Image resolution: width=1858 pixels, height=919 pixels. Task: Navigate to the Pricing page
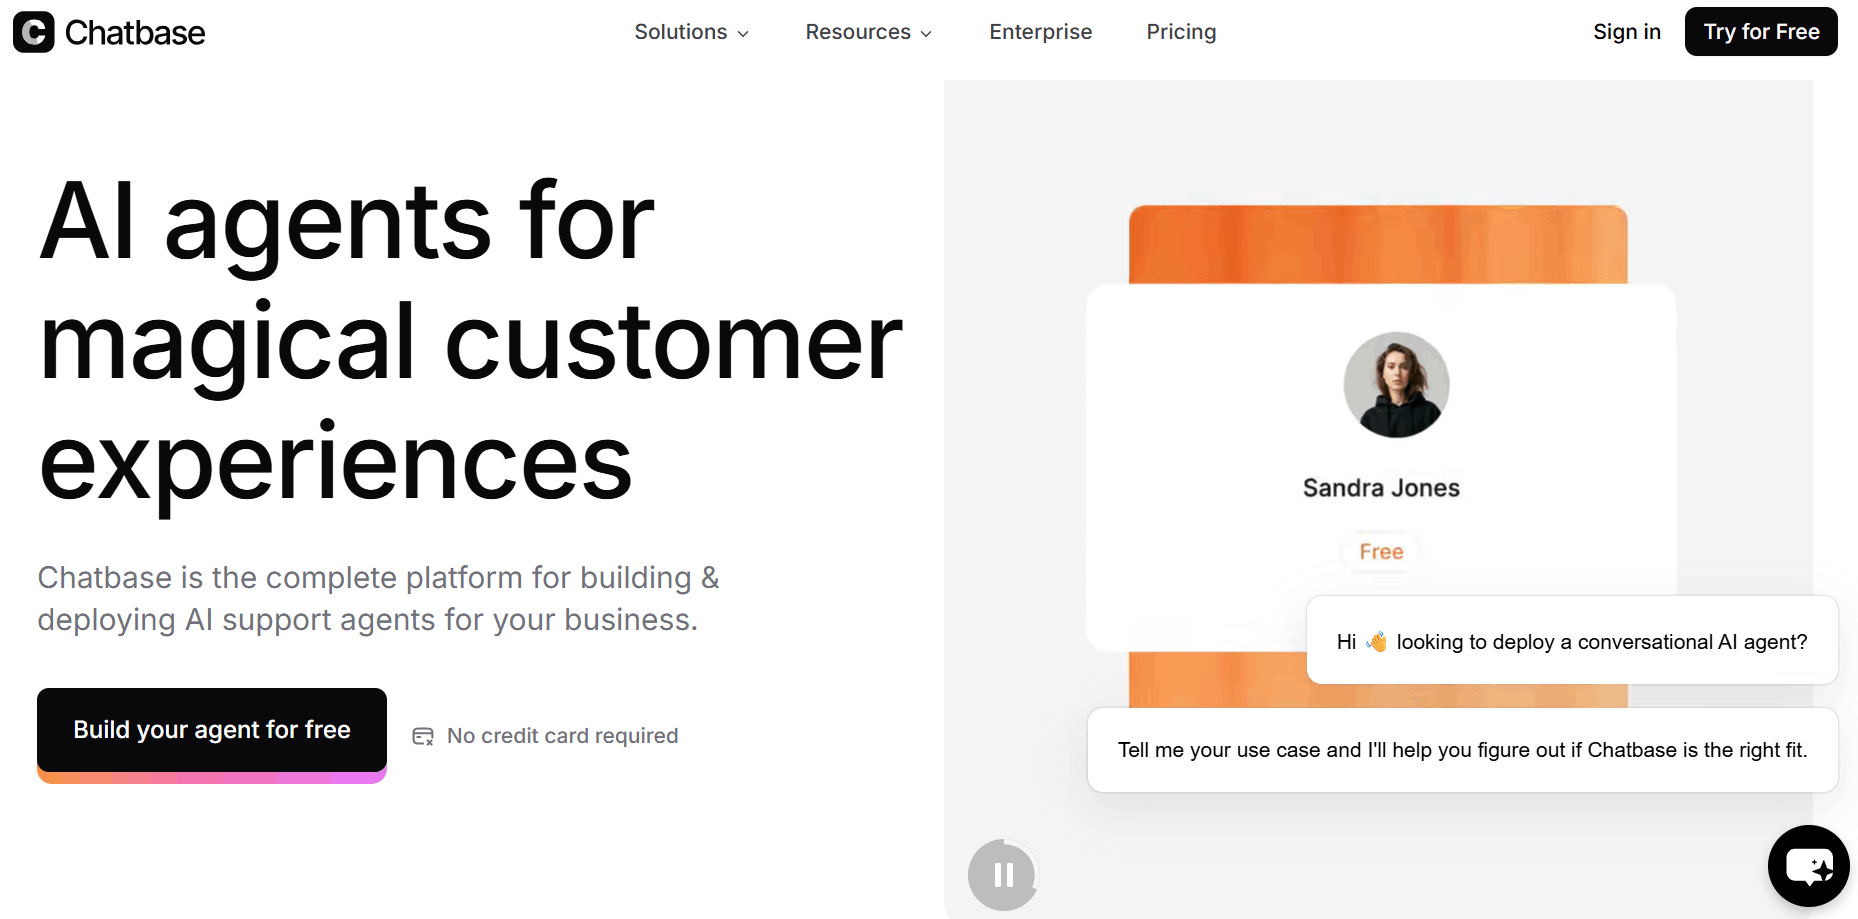(x=1181, y=31)
